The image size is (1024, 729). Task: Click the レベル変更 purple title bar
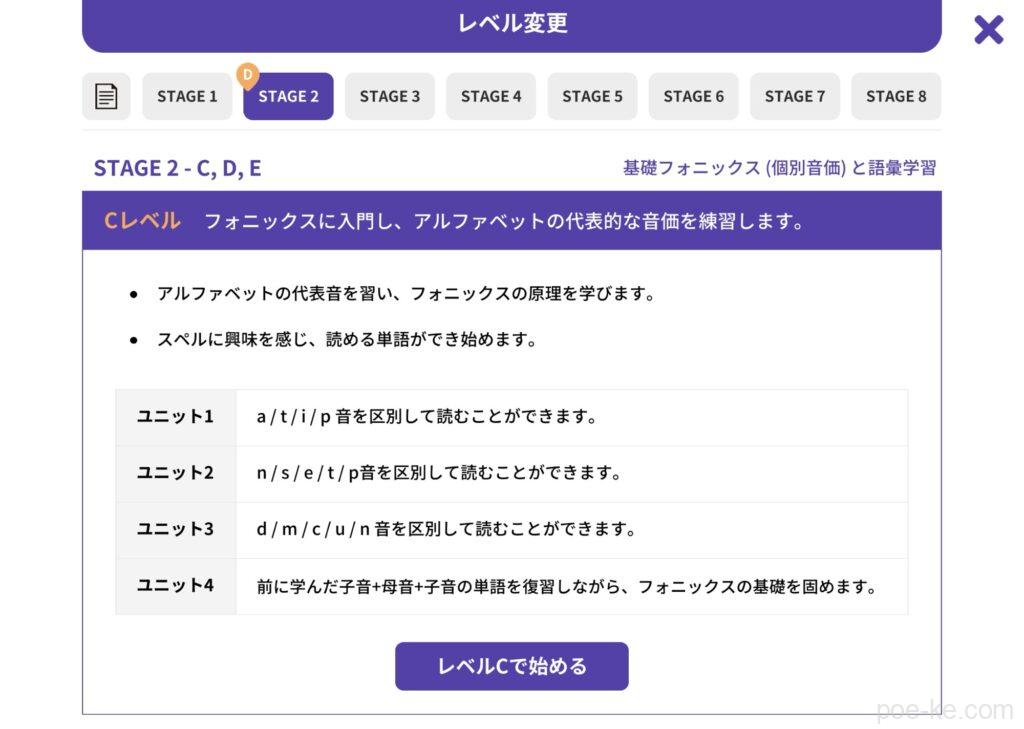coord(511,22)
